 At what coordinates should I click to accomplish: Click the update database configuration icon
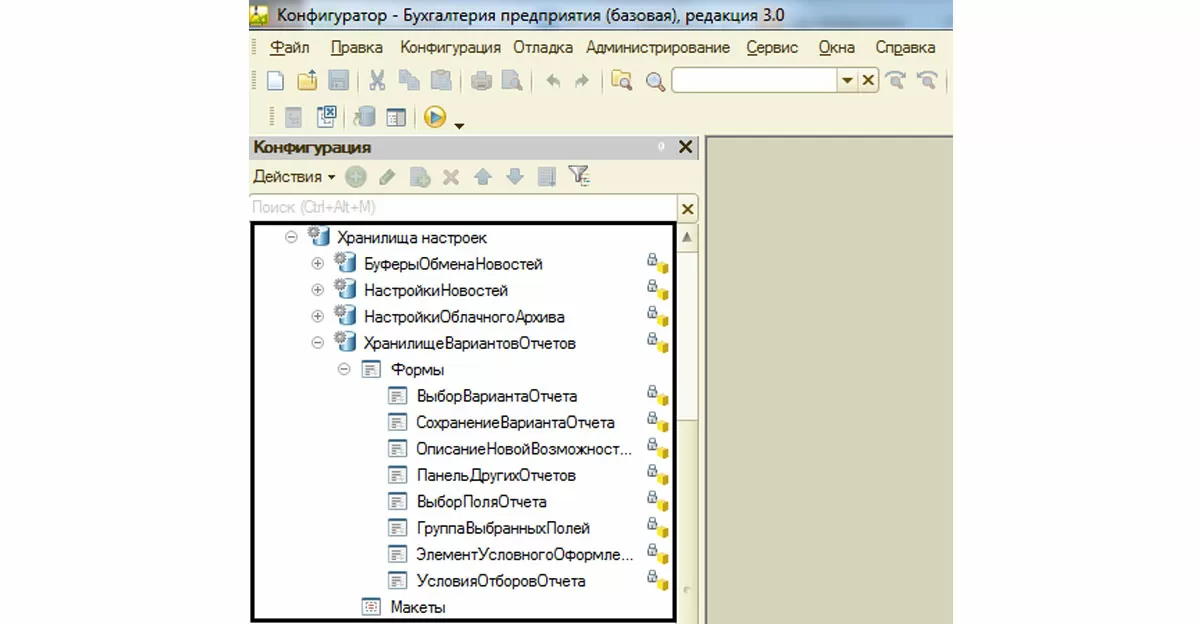[x=364, y=117]
